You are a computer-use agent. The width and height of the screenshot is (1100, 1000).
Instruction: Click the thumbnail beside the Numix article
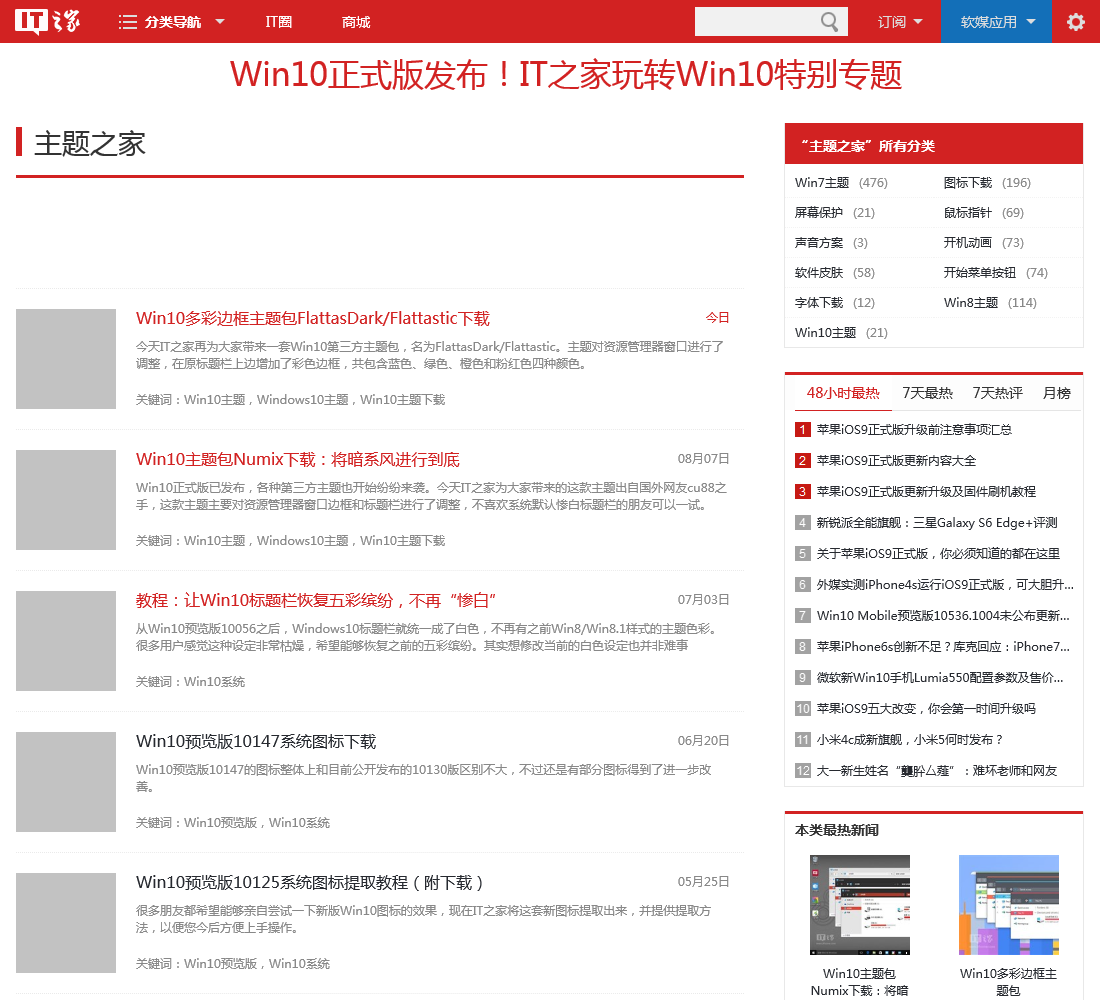tap(66, 500)
